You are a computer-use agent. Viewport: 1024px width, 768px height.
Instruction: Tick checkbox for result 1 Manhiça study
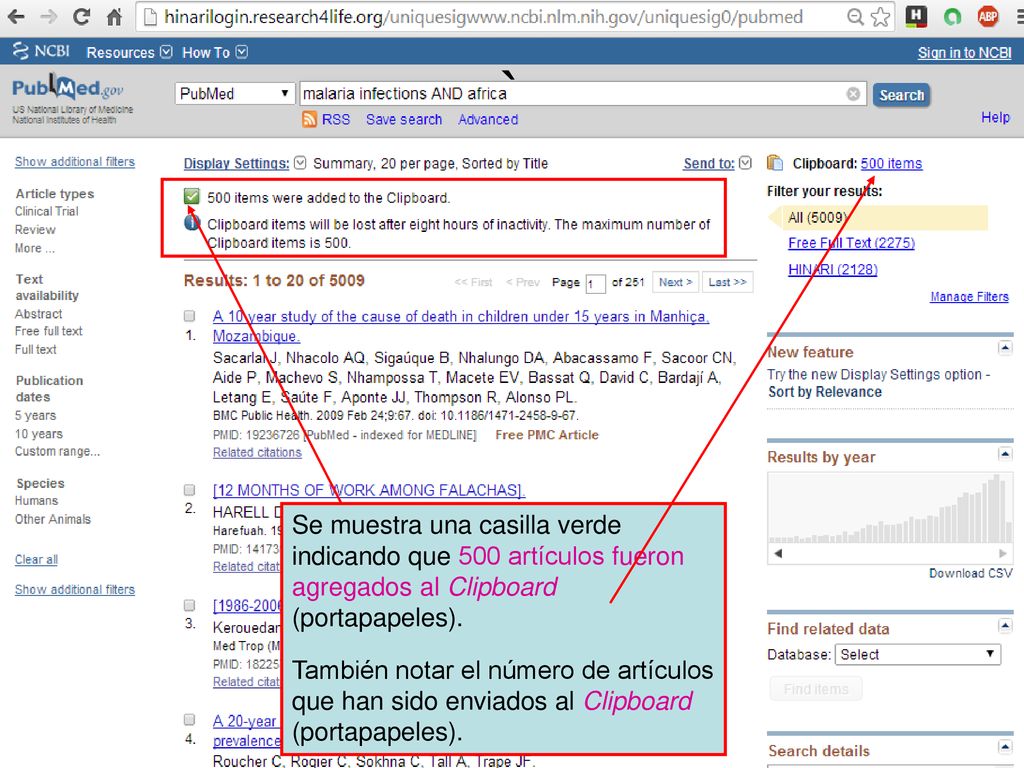click(x=189, y=316)
